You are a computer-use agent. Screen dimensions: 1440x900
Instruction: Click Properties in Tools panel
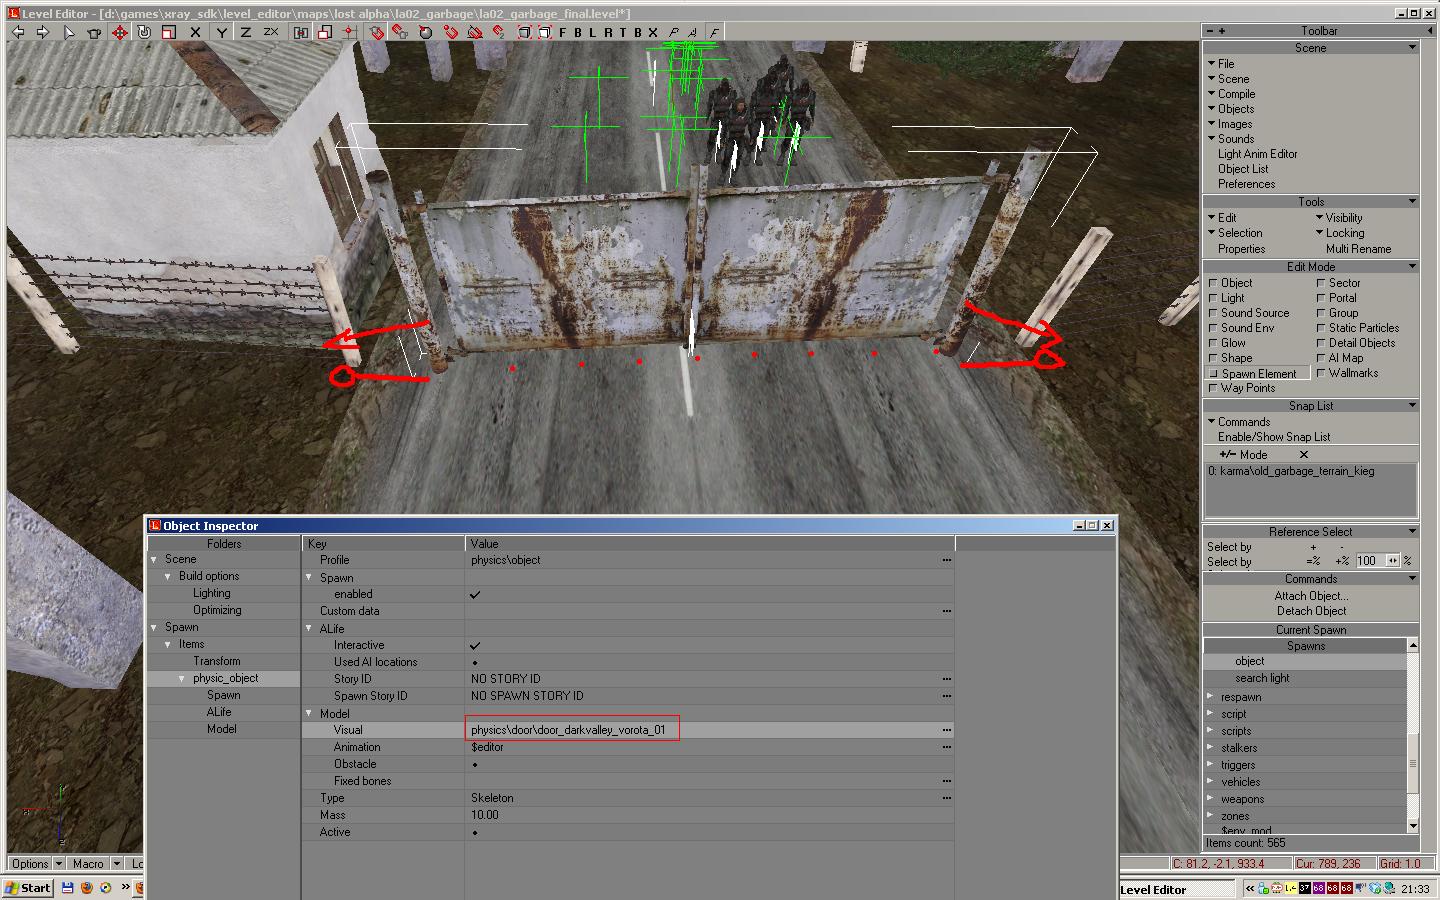pyautogui.click(x=1241, y=249)
